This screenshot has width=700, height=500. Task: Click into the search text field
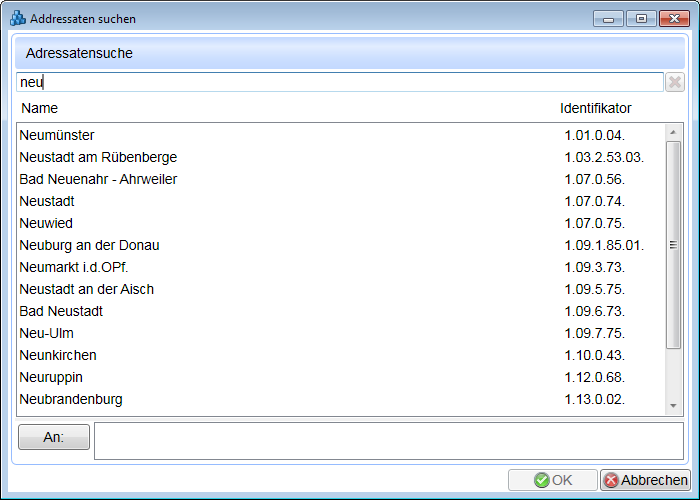coord(340,83)
